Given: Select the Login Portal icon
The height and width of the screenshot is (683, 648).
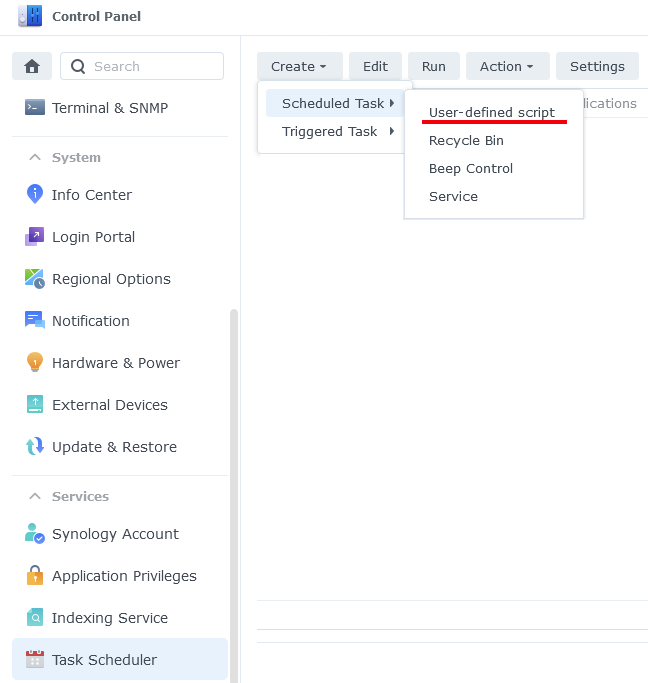Looking at the screenshot, I should [35, 237].
